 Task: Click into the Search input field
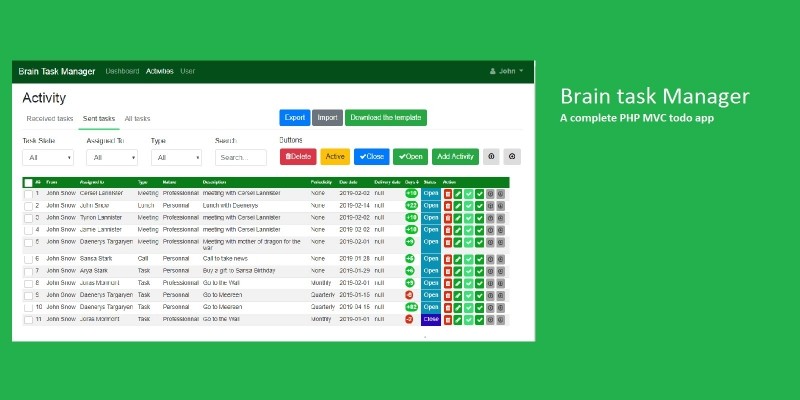pyautogui.click(x=240, y=157)
